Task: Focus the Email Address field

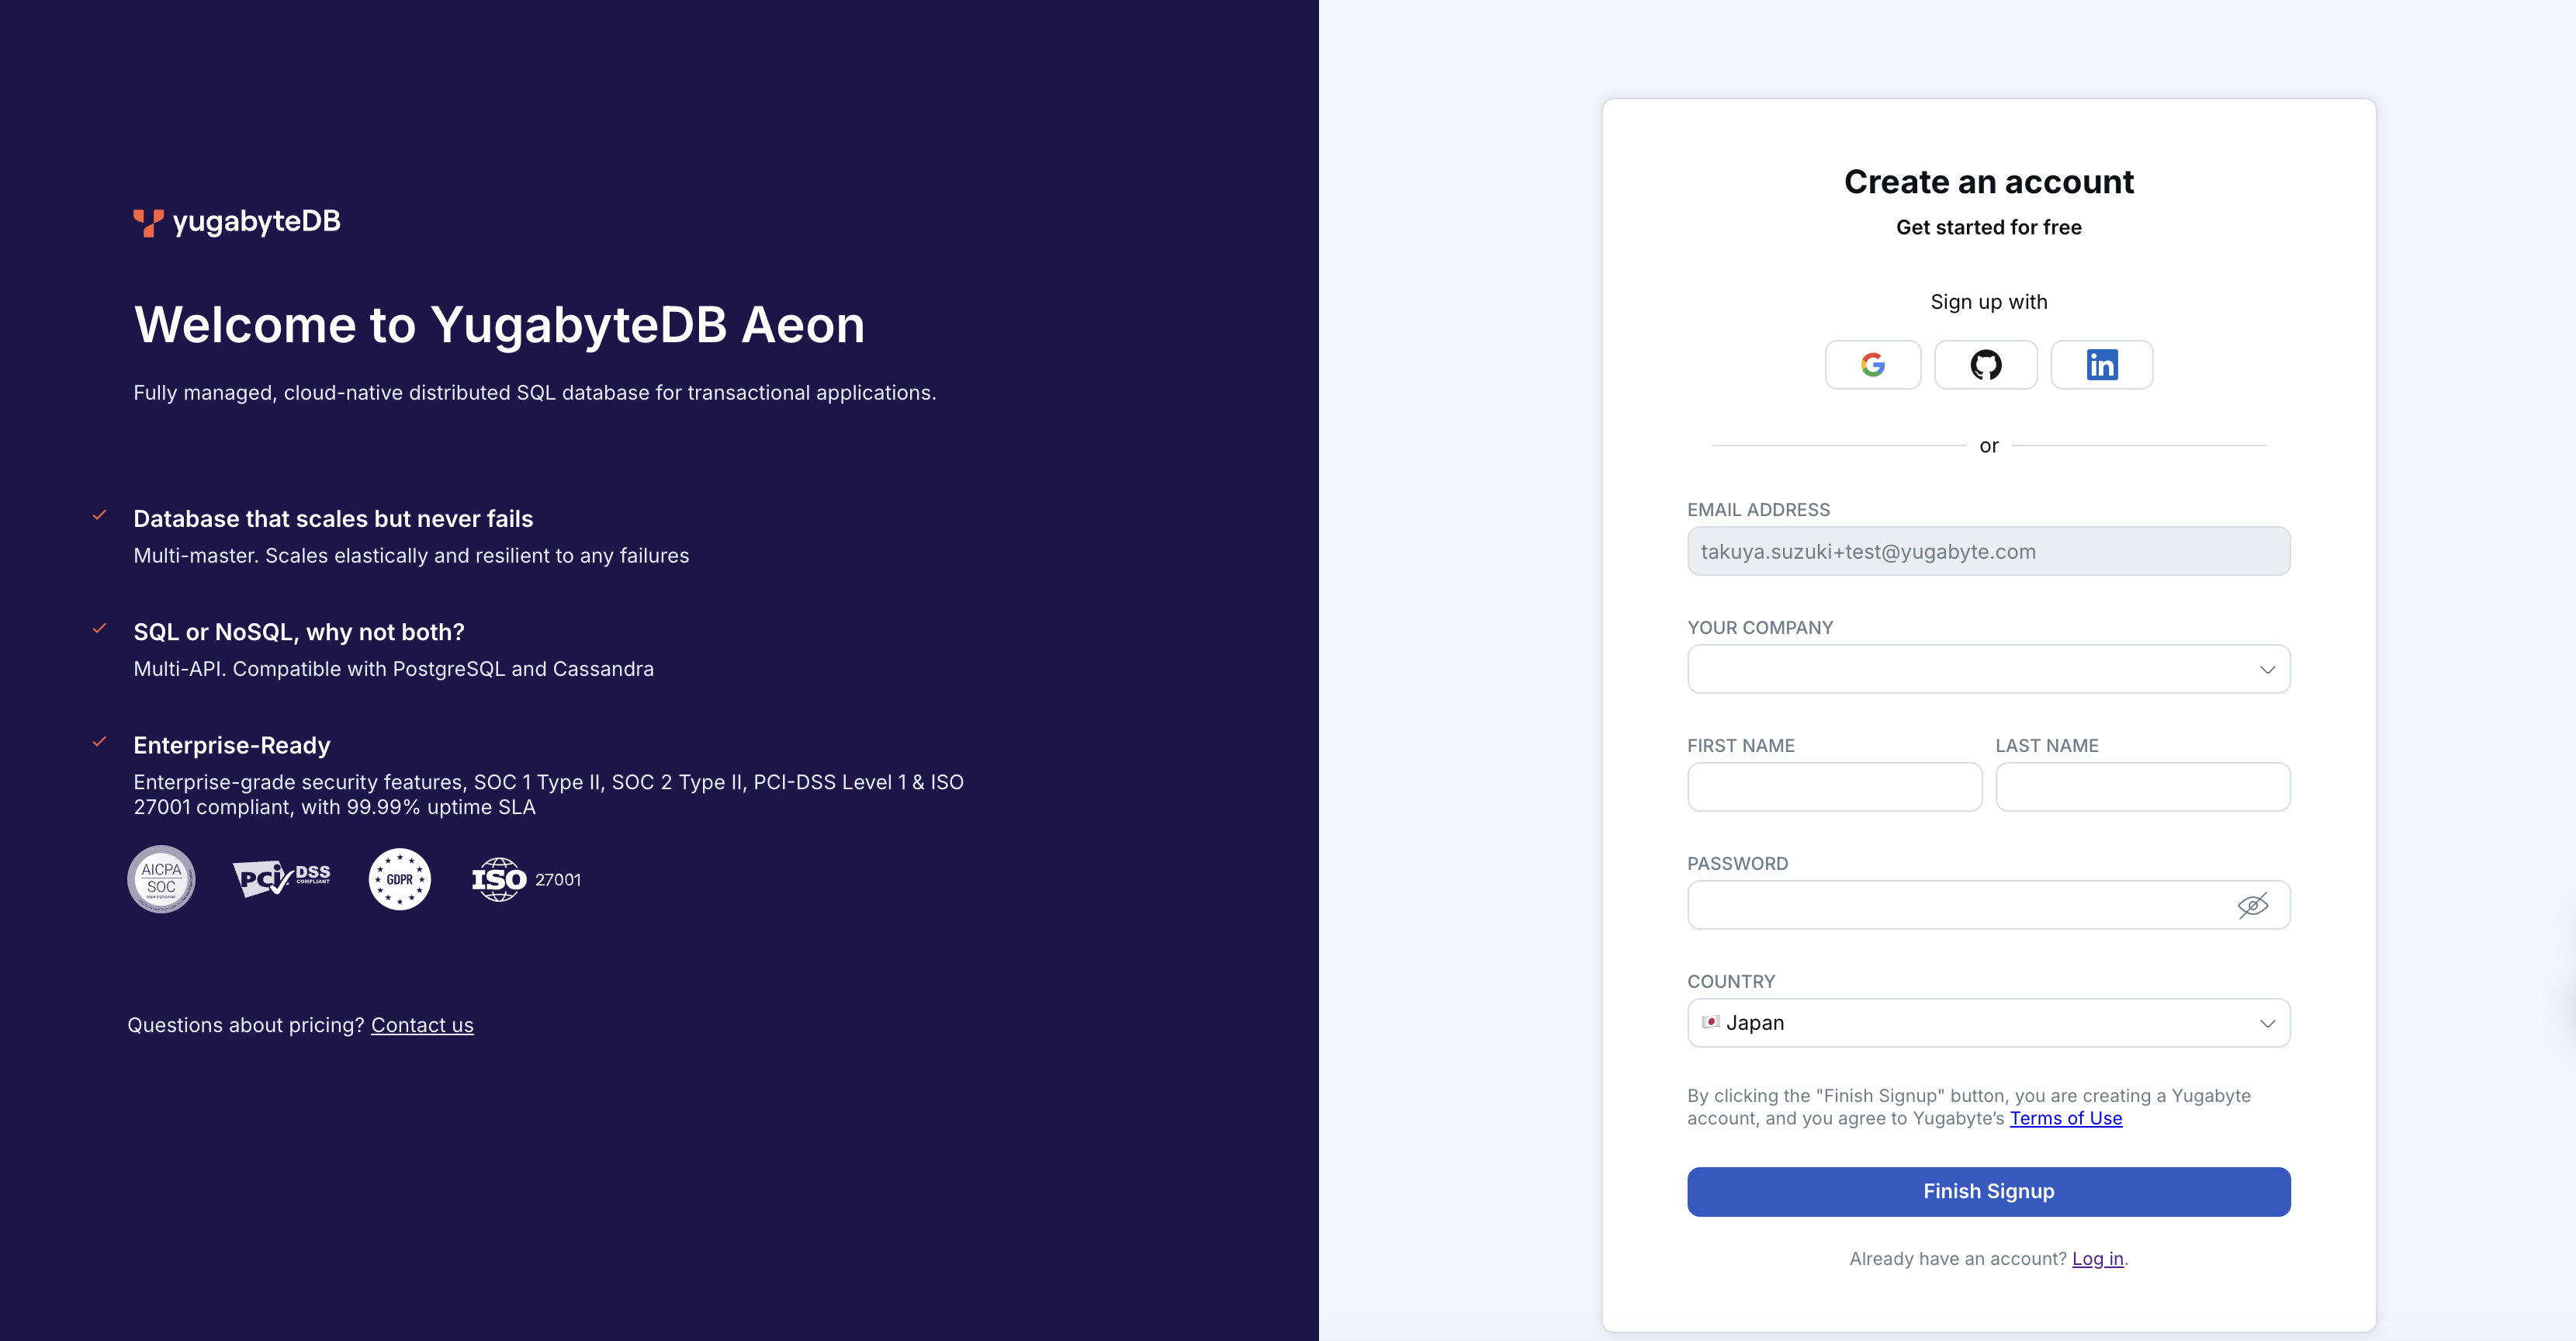Action: pyautogui.click(x=1988, y=551)
